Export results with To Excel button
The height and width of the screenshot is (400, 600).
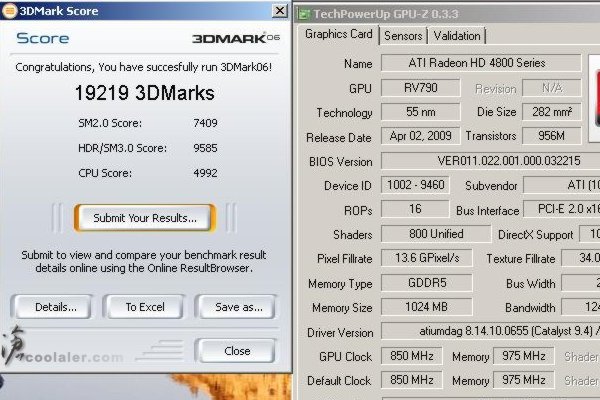tap(145, 307)
